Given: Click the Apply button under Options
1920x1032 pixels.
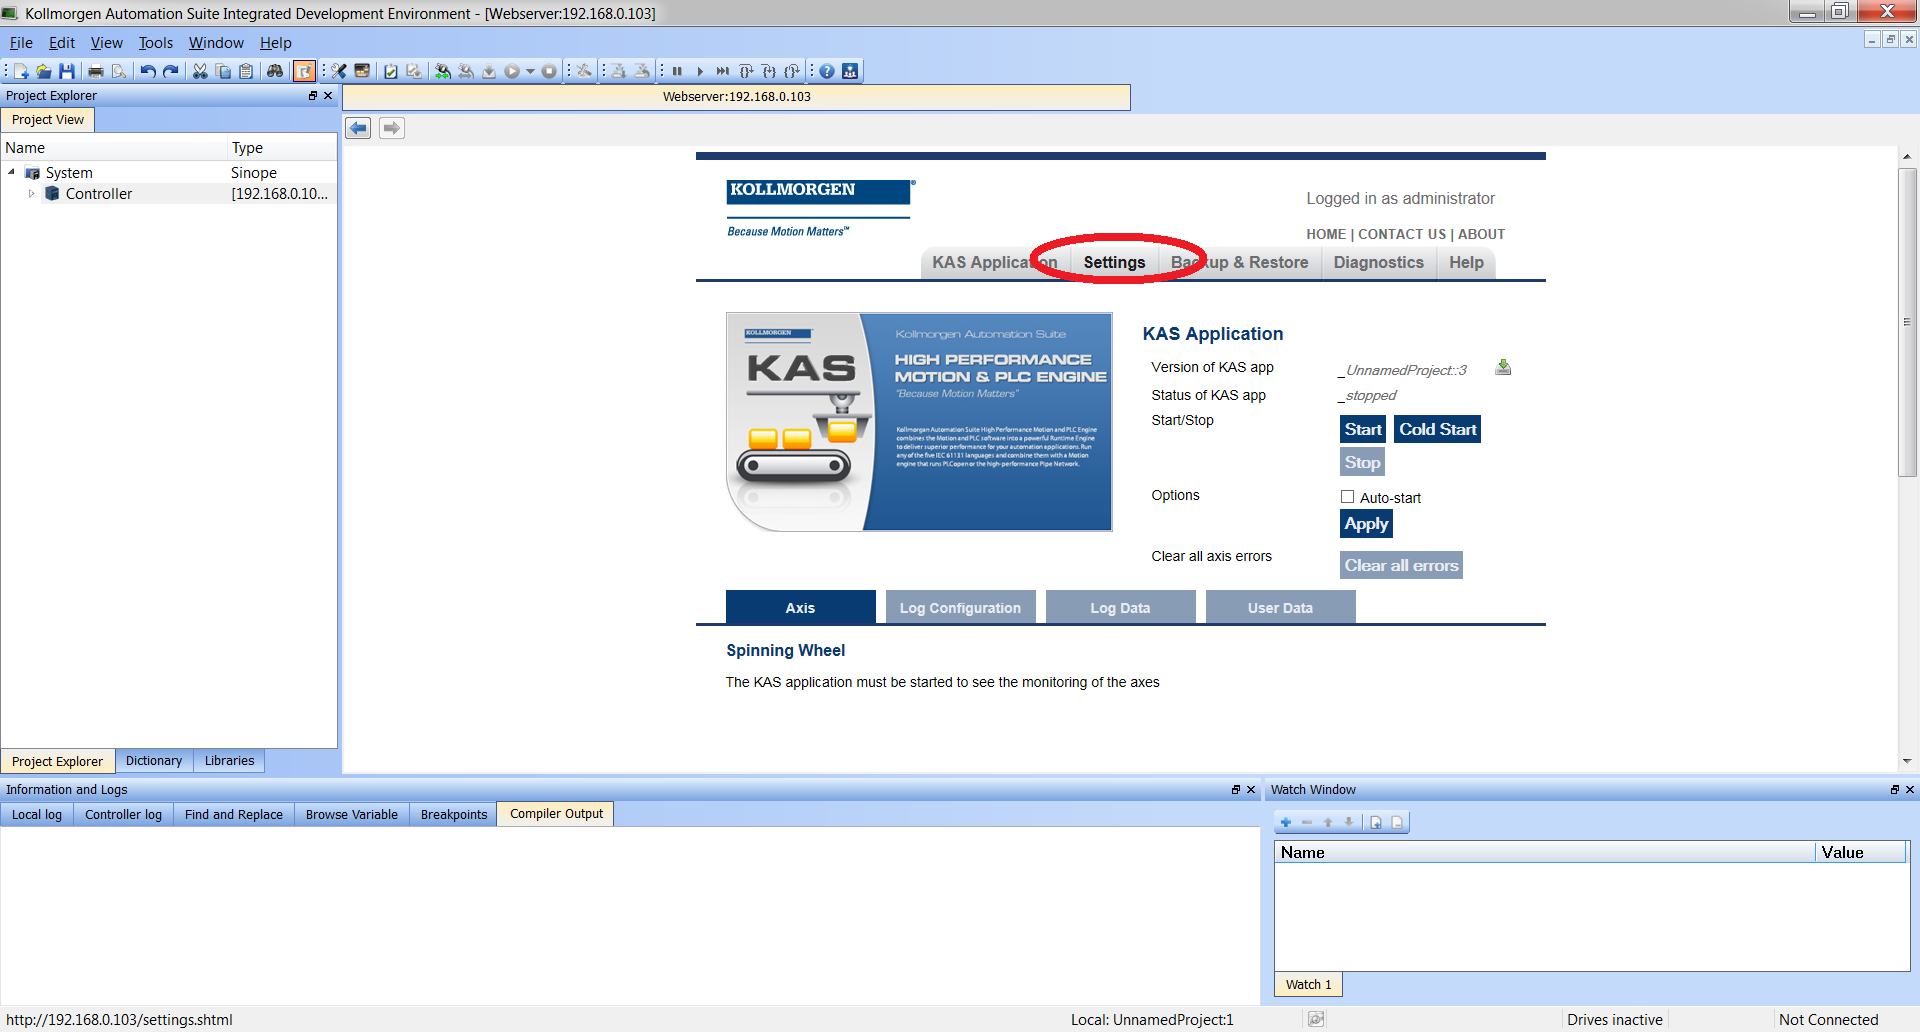Looking at the screenshot, I should coord(1366,523).
